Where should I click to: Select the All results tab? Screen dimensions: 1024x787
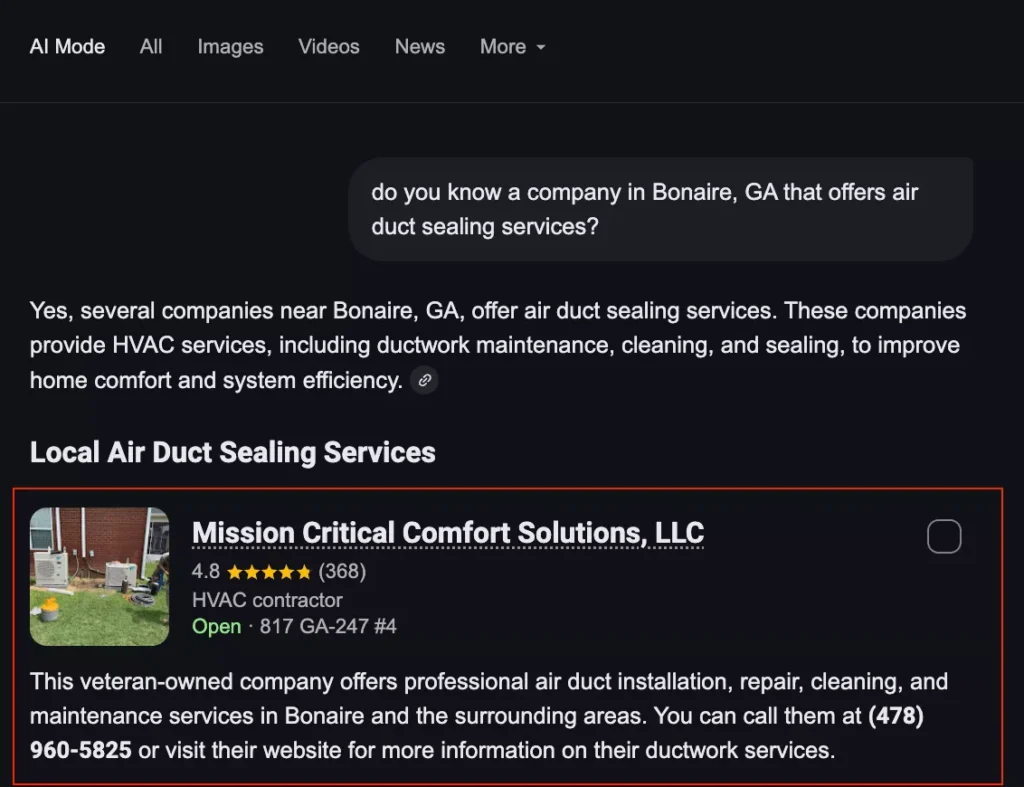point(150,47)
